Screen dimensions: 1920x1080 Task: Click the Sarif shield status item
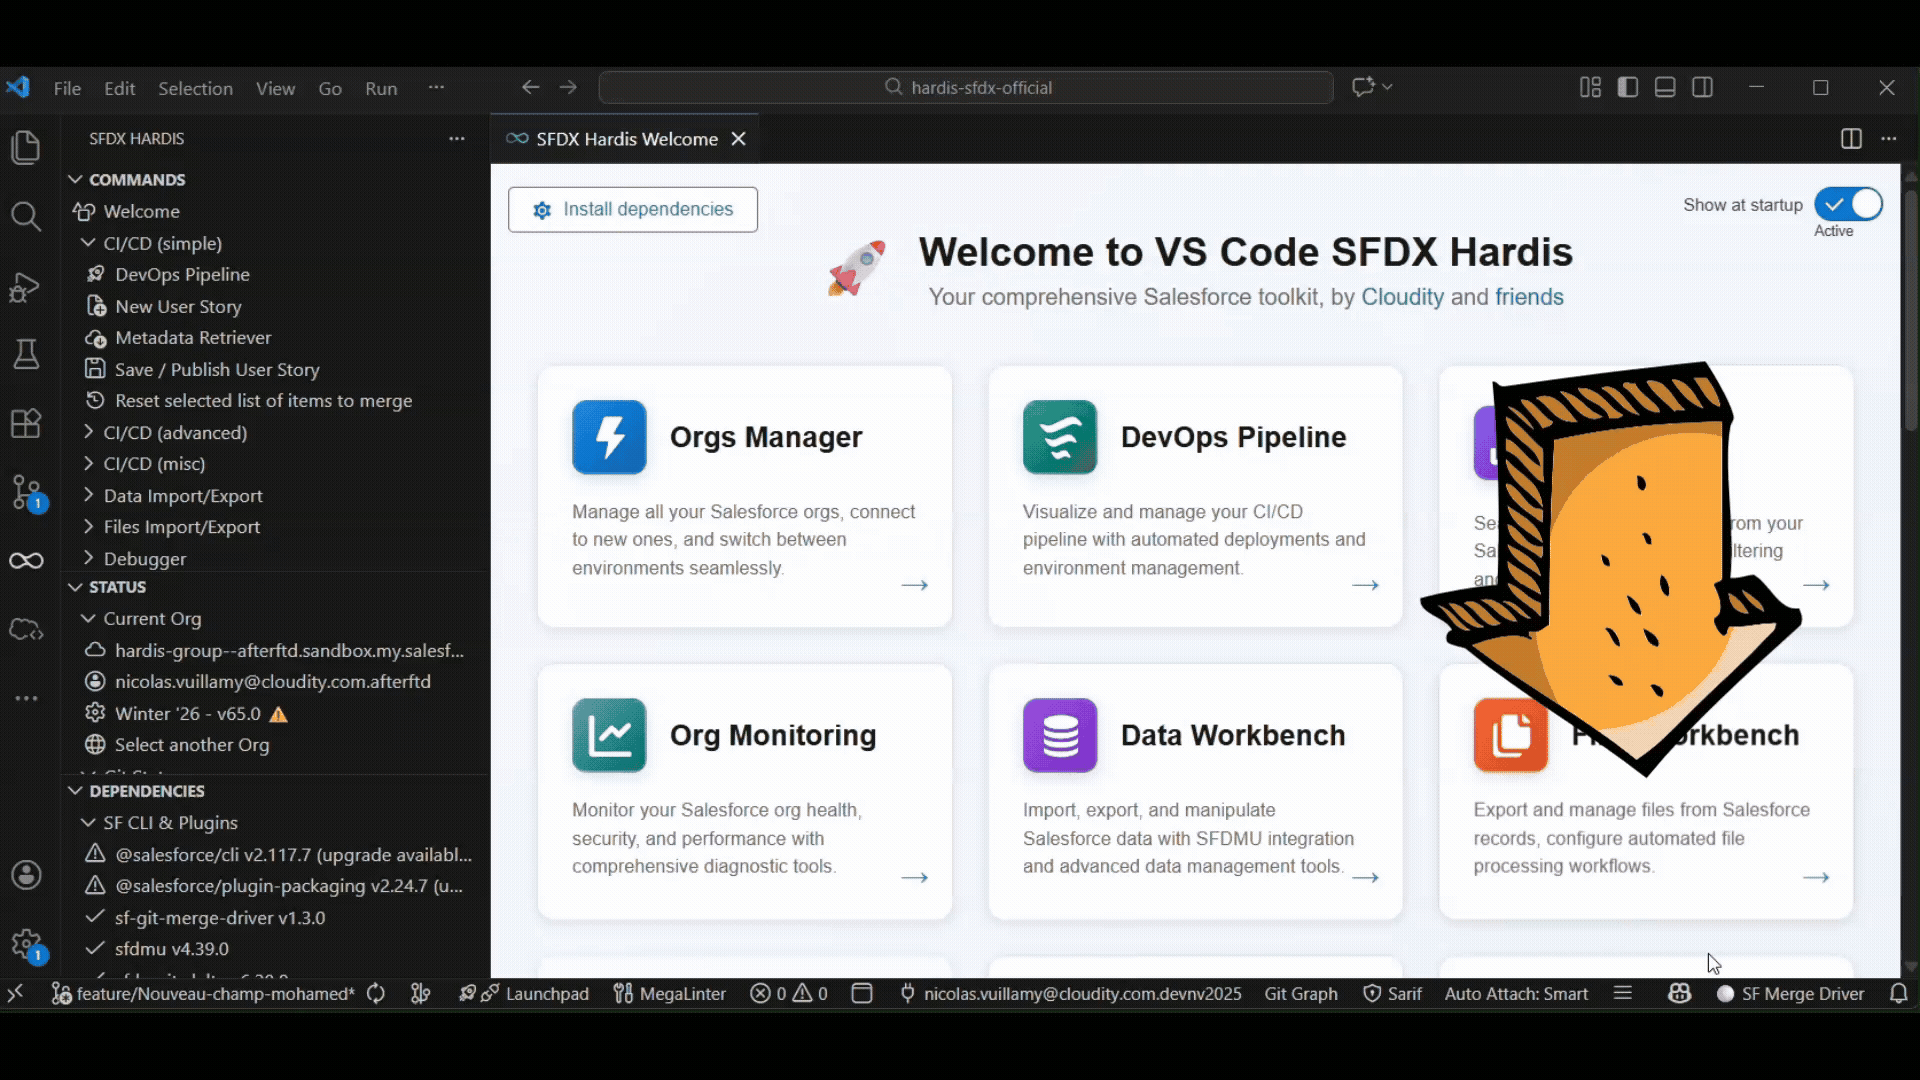(x=1392, y=993)
